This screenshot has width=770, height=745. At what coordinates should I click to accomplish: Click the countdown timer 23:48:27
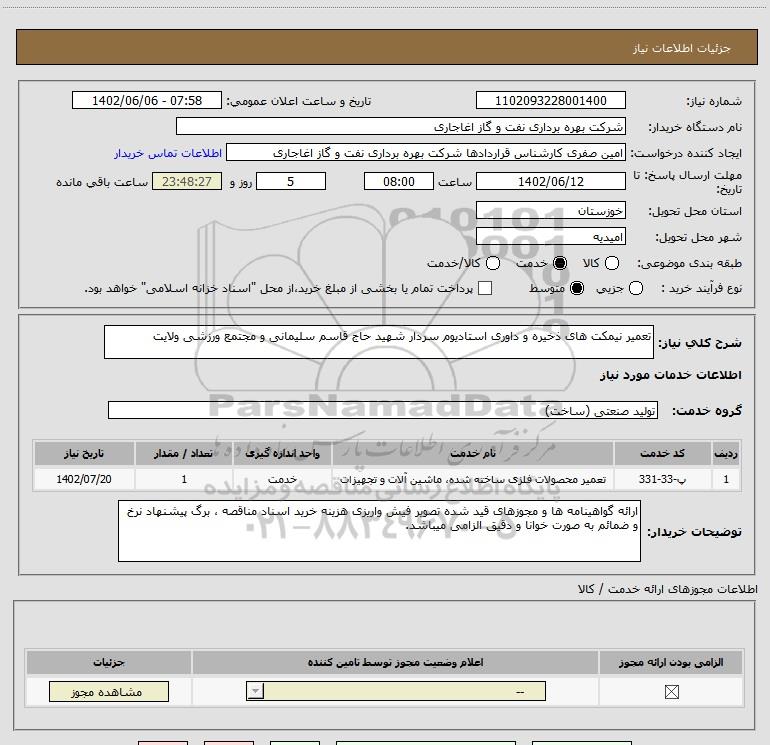click(187, 181)
